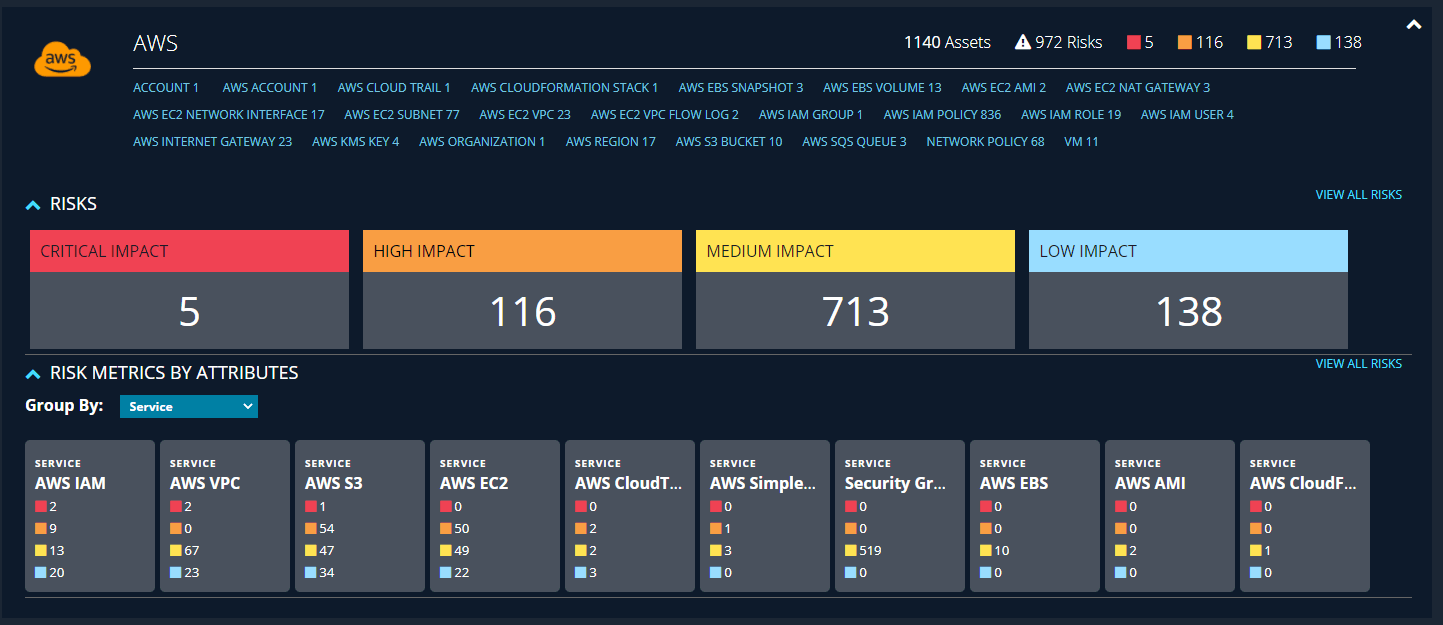Open the AWS EC2 service card
Screen dimensions: 1443x625
tap(495, 515)
